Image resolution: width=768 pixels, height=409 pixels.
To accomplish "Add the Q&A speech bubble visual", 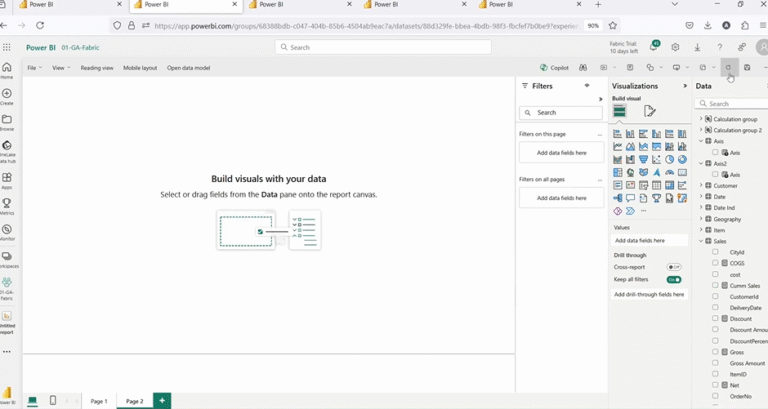I will point(630,198).
